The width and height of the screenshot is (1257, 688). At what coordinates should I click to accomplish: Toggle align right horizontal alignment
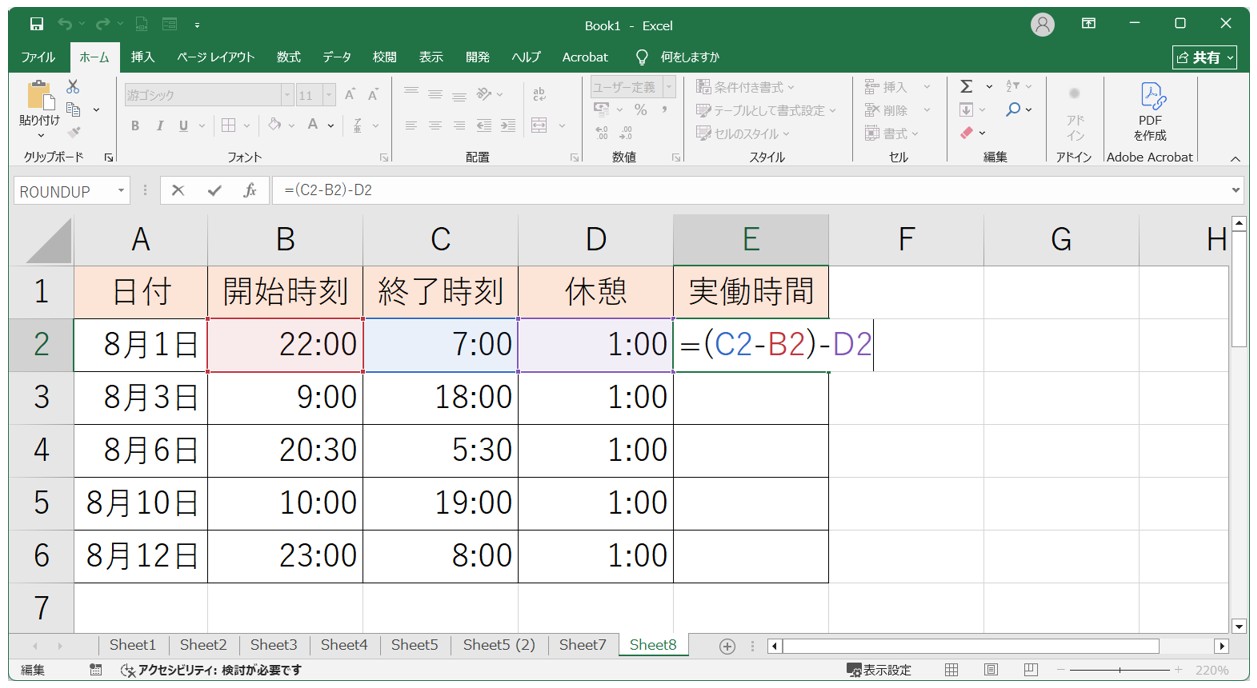click(459, 125)
